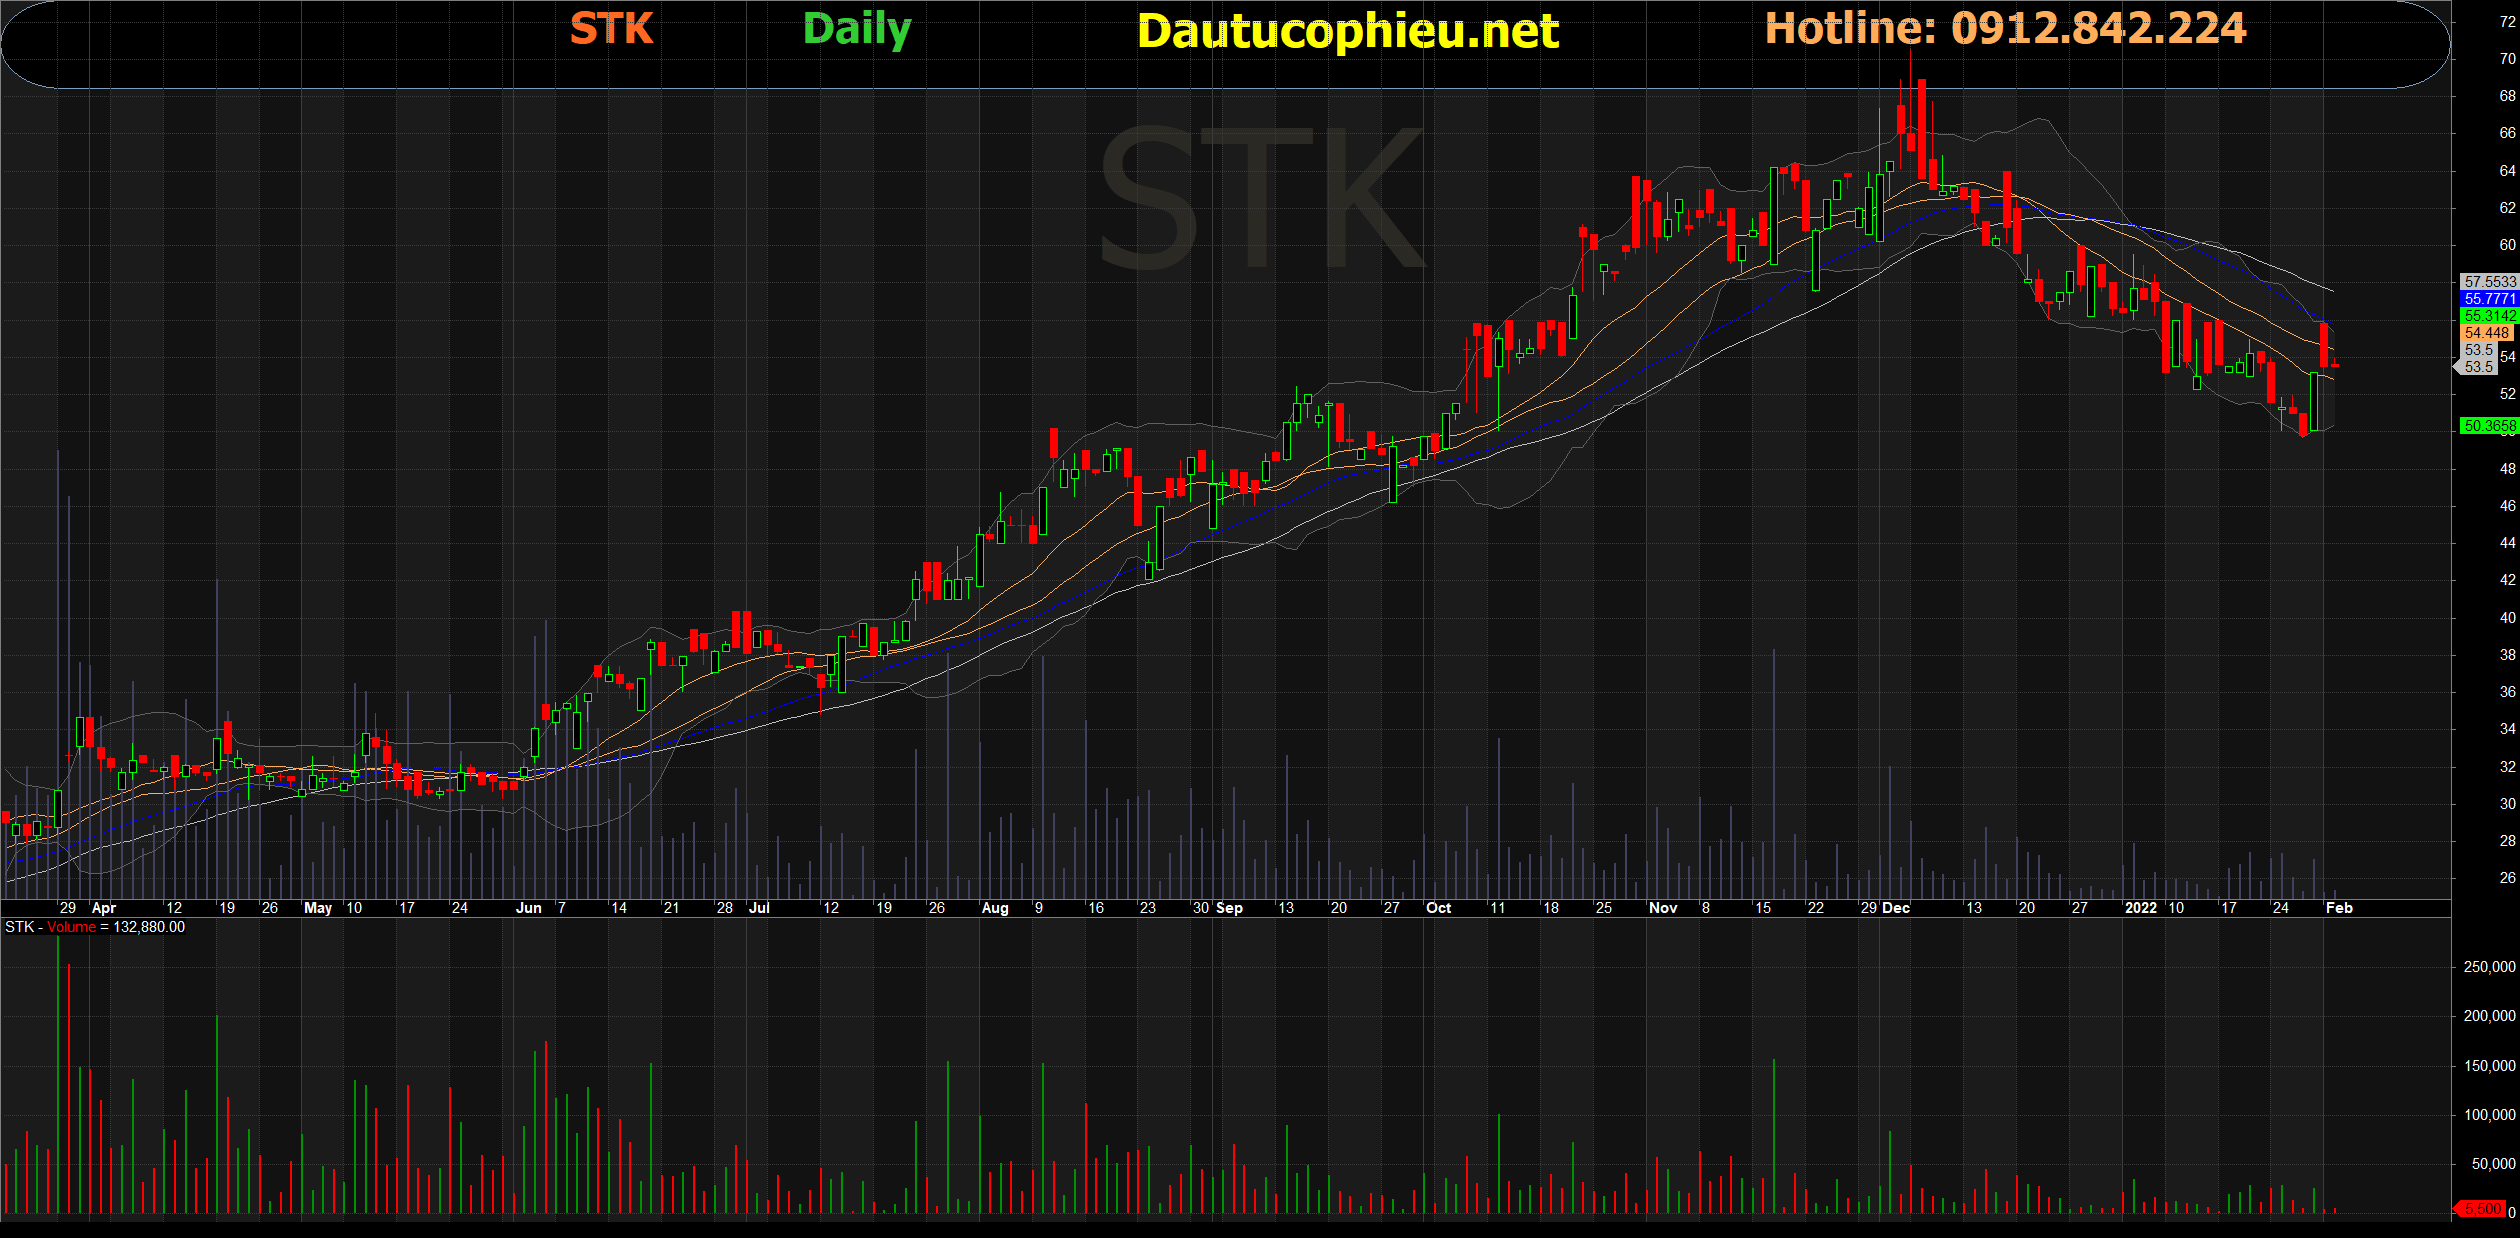Select the Sep marker on date axis

coord(1229,908)
